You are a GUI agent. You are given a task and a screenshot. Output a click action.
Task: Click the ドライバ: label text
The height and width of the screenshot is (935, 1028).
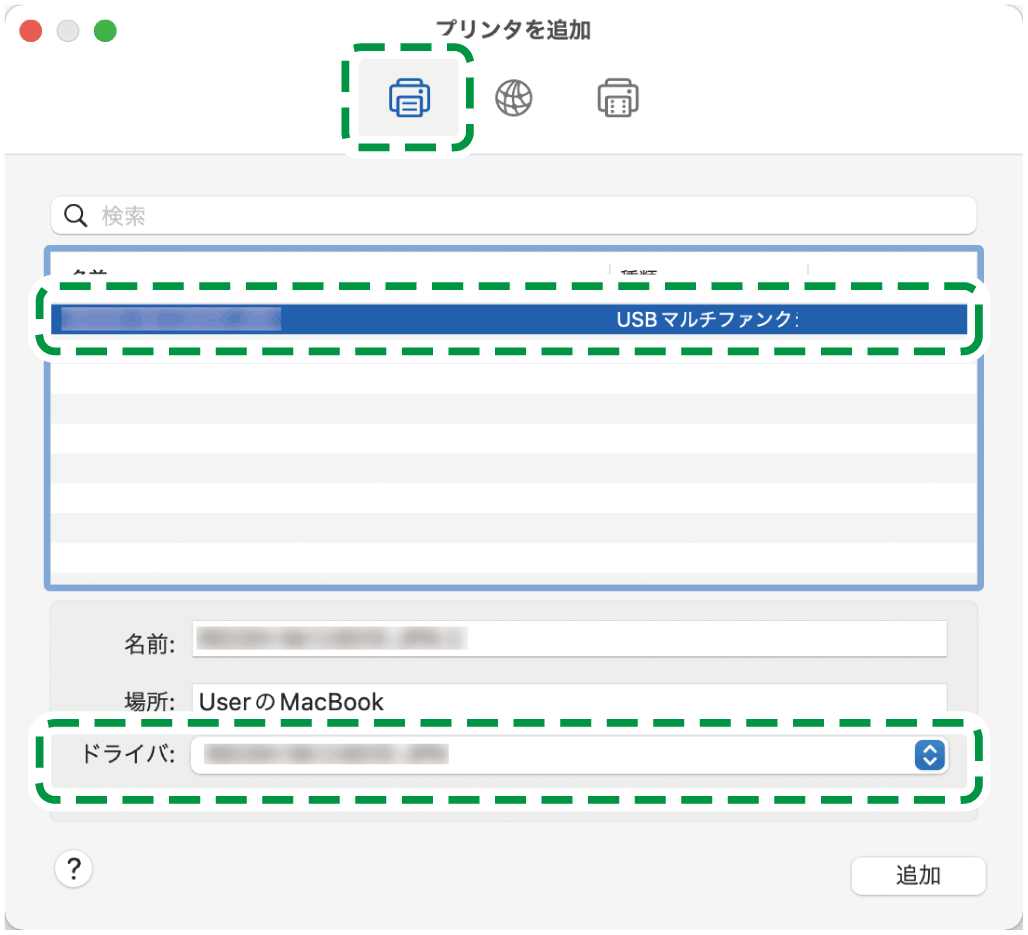coord(126,755)
